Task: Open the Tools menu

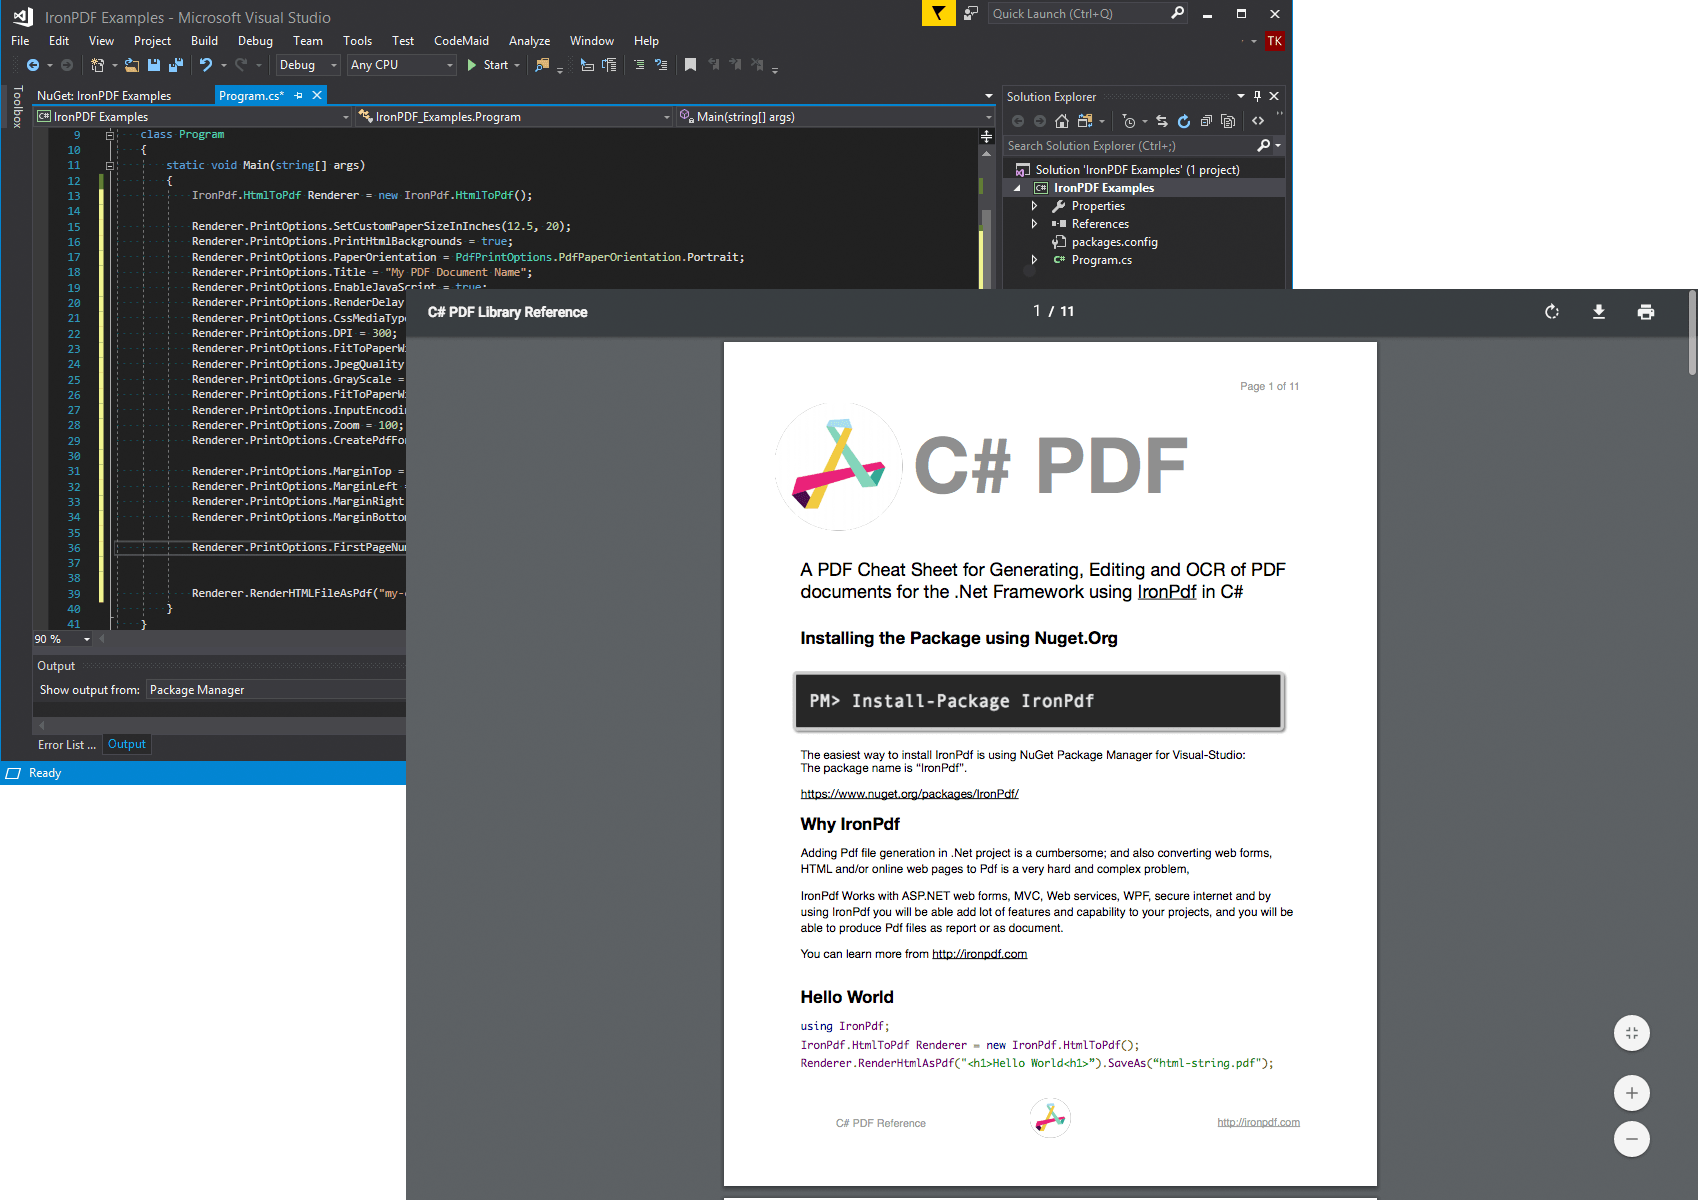Action: point(357,40)
